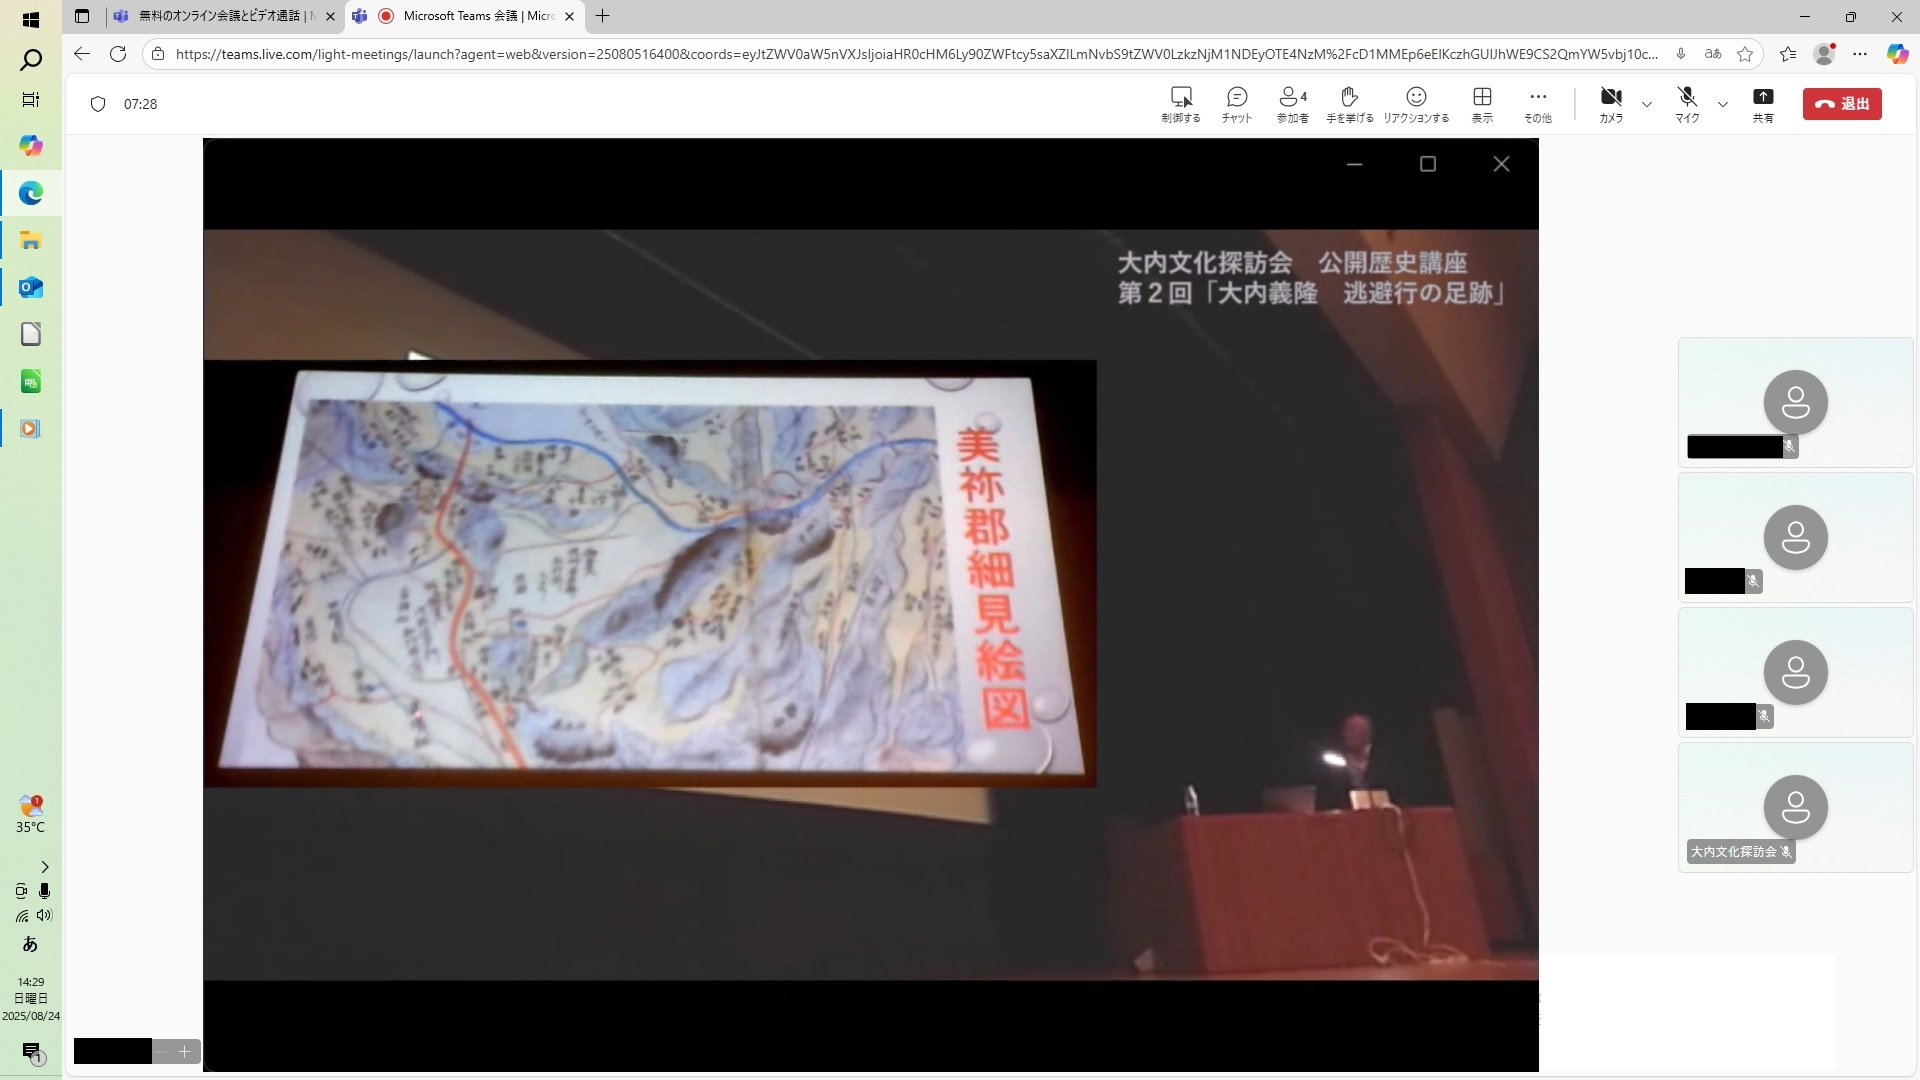Show the participants (参加者) list
The image size is (1920, 1080).
tap(1293, 104)
